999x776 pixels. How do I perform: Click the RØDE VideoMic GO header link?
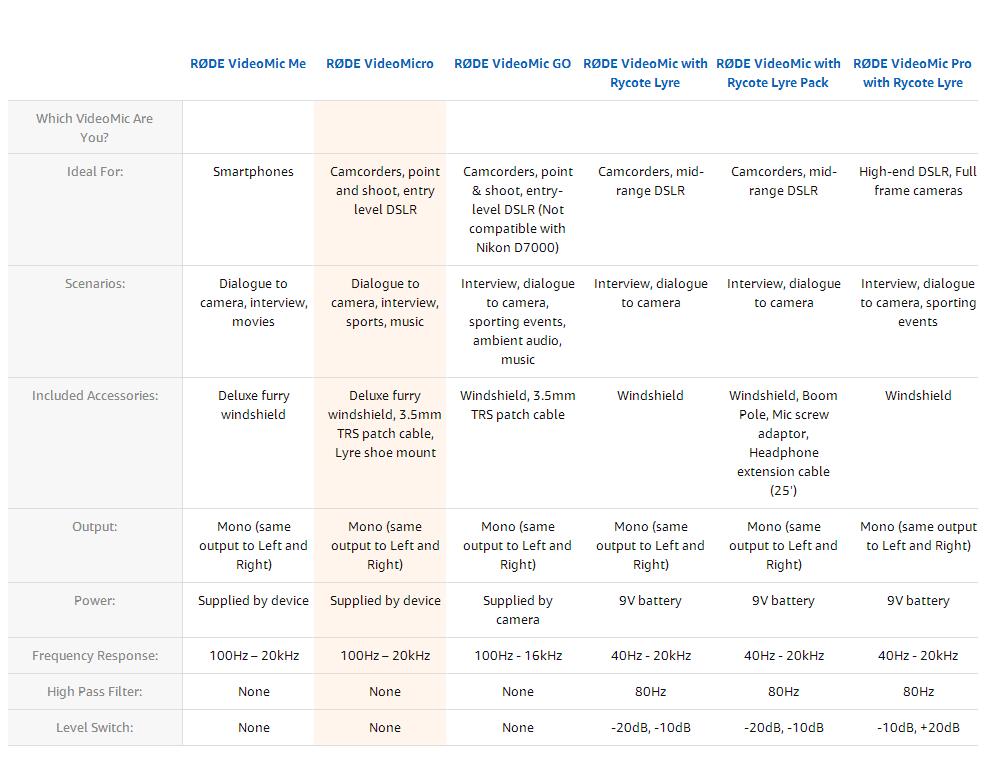512,64
